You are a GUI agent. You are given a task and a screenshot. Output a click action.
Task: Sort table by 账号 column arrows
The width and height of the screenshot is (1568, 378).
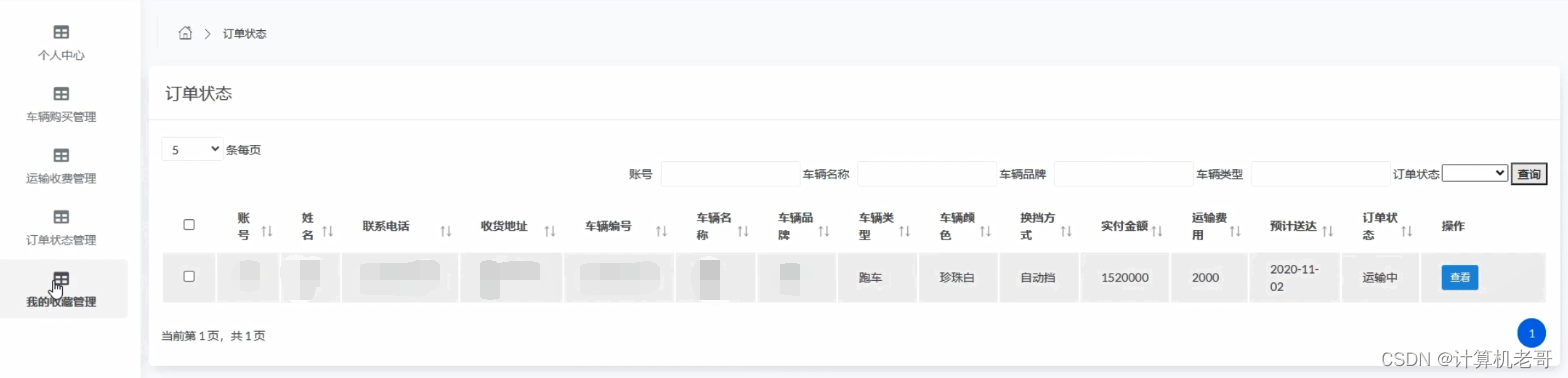[x=266, y=231]
